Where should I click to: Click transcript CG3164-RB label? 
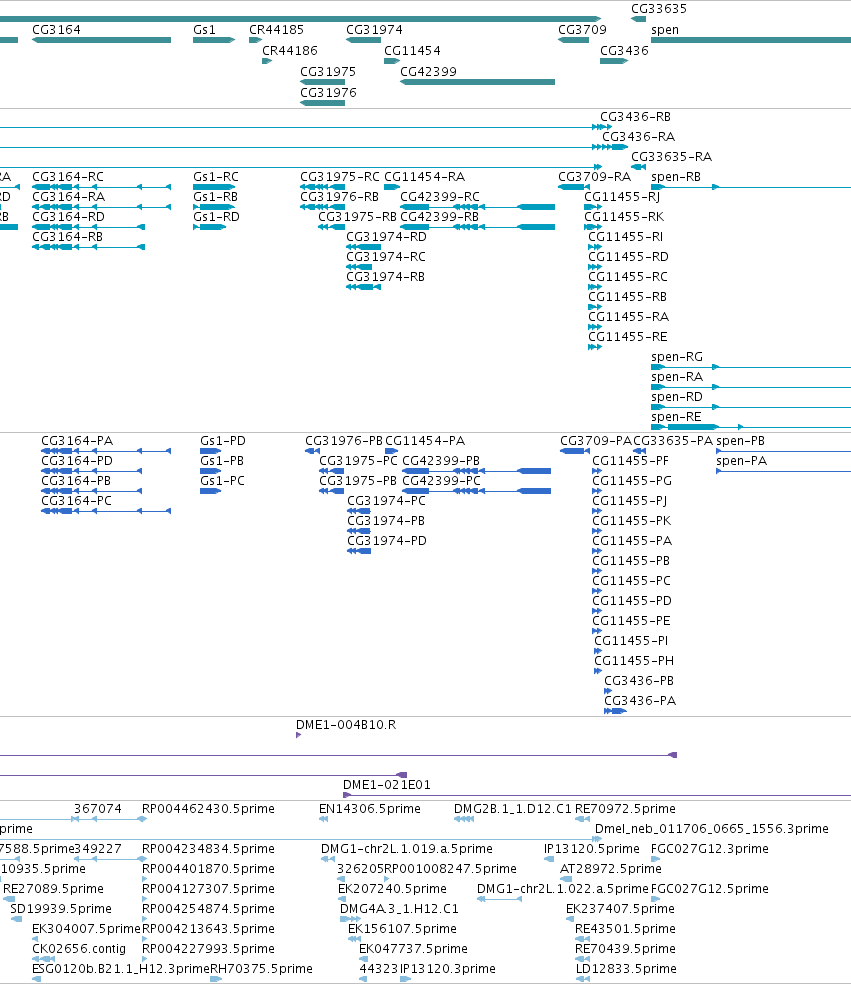tap(67, 237)
